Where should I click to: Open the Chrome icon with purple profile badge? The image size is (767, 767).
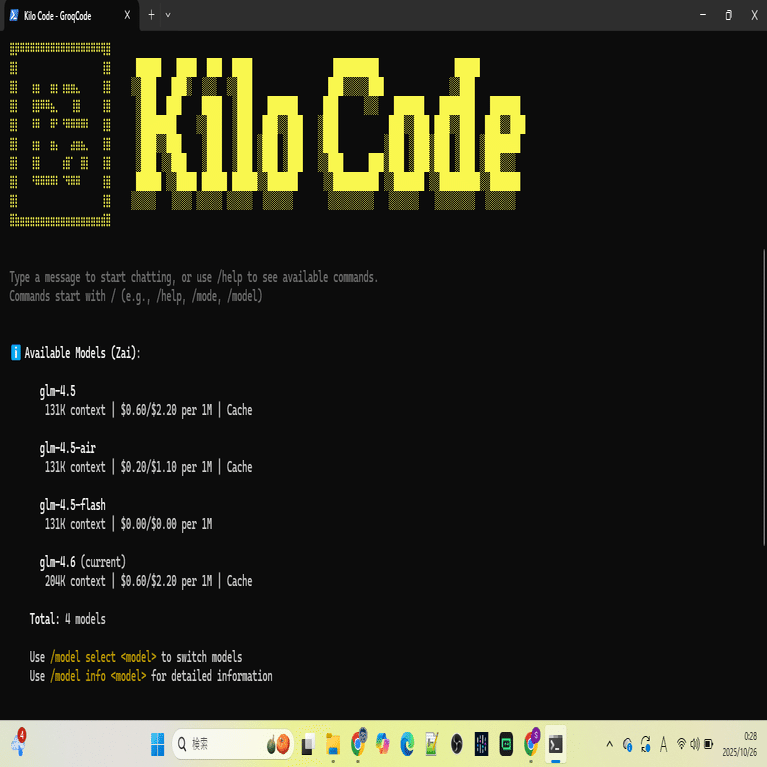point(531,744)
